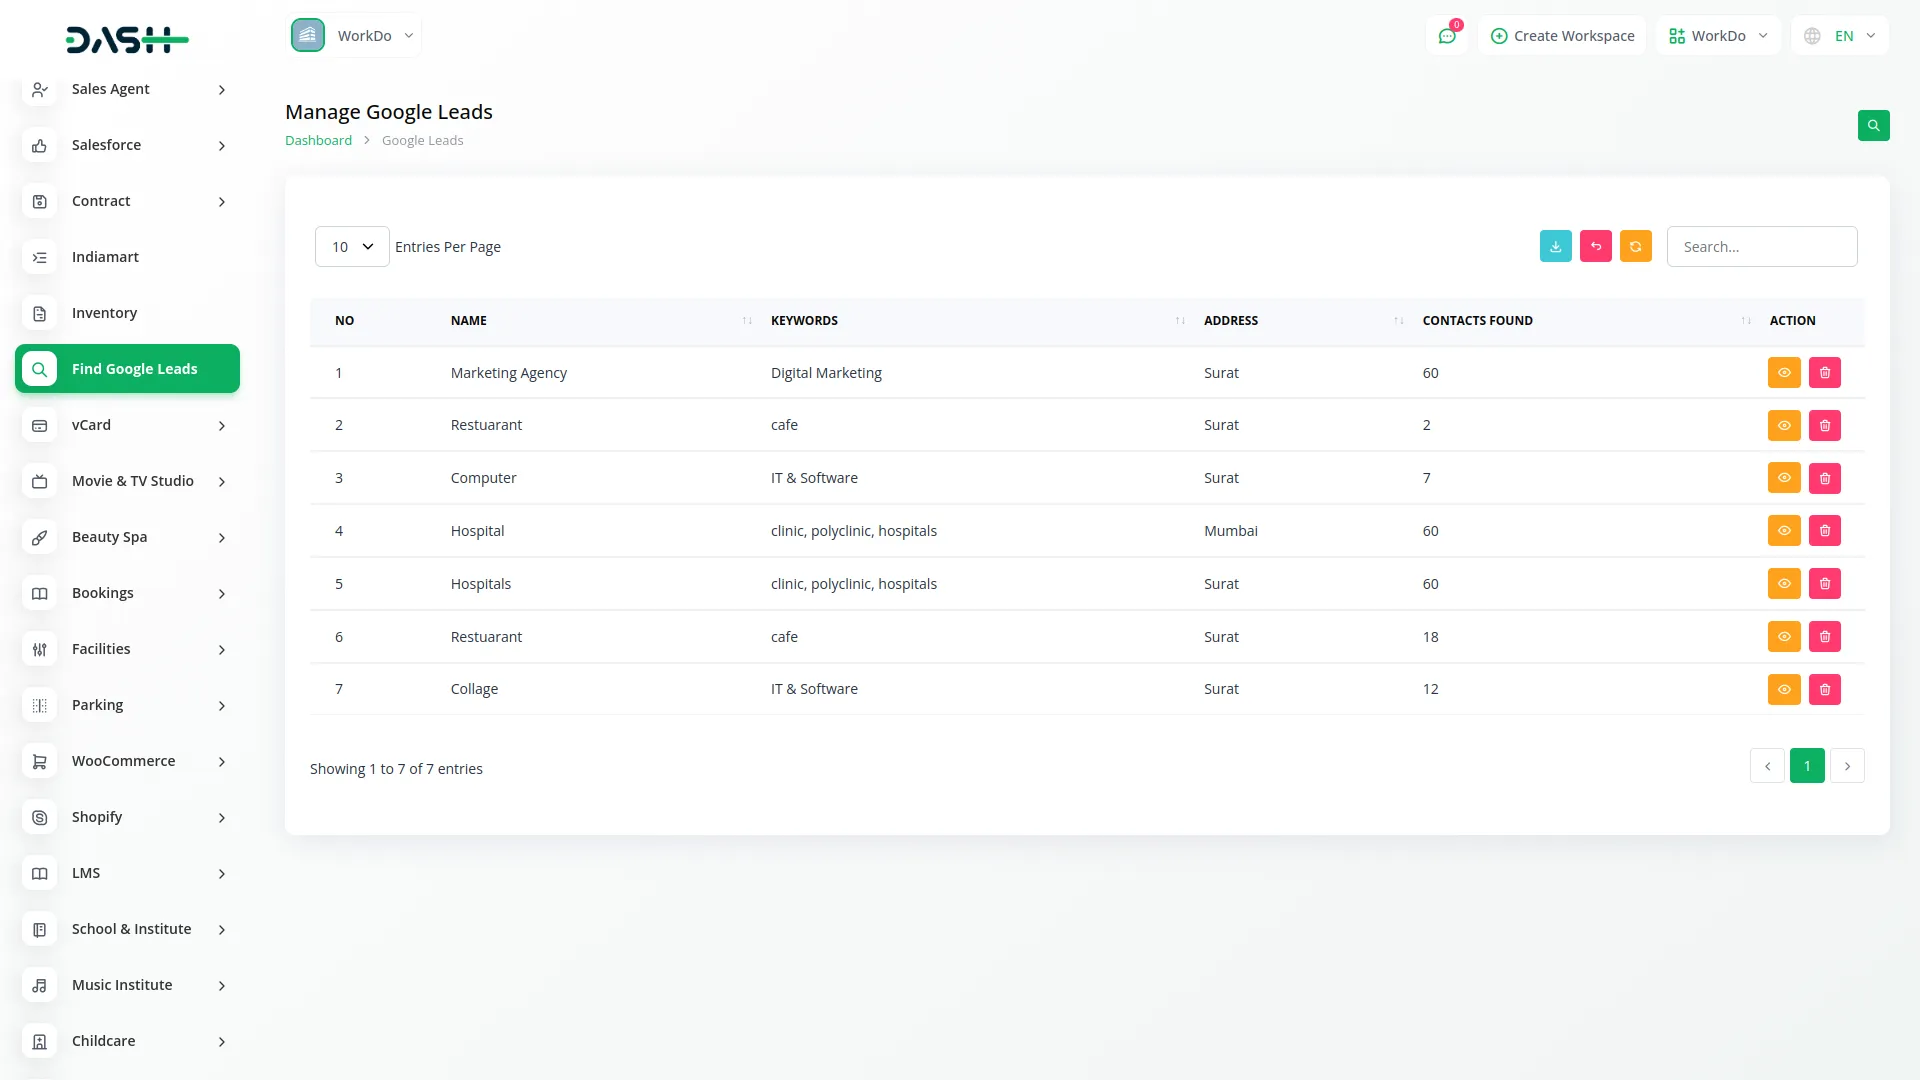This screenshot has height=1080, width=1920.
Task: Open Find Google Leads from the sidebar
Action: (127, 368)
